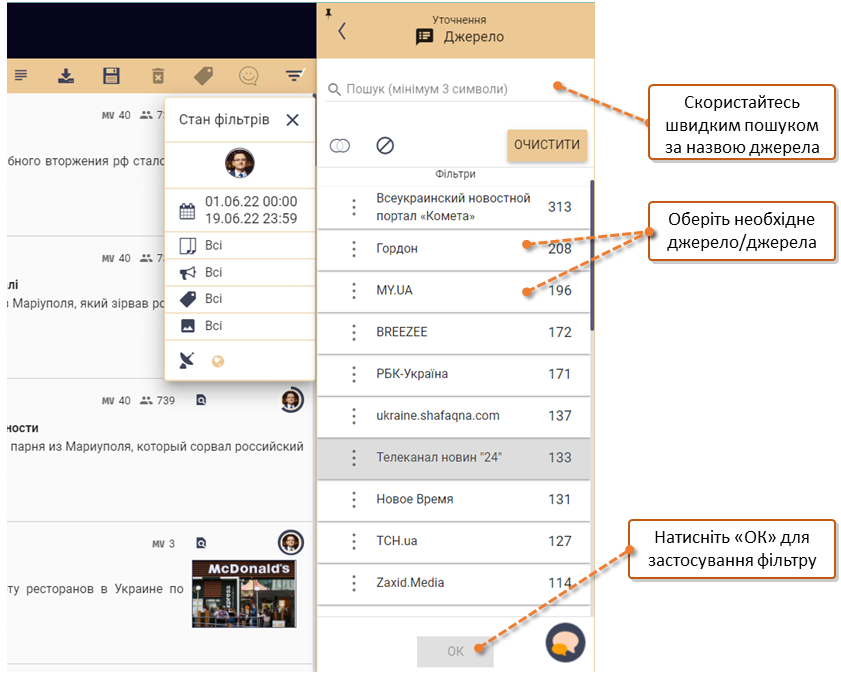
Task: Toggle the exclusion circle-slash icon
Action: coord(385,145)
